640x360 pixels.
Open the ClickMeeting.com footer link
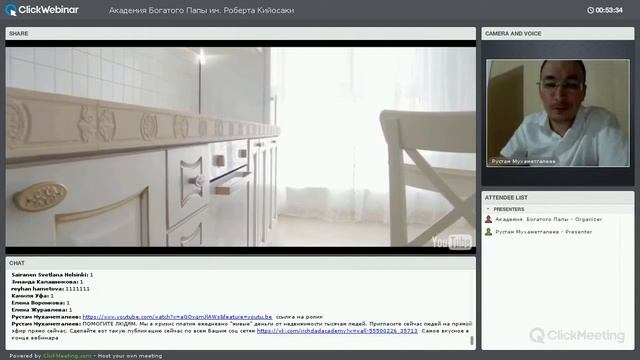(x=67, y=356)
